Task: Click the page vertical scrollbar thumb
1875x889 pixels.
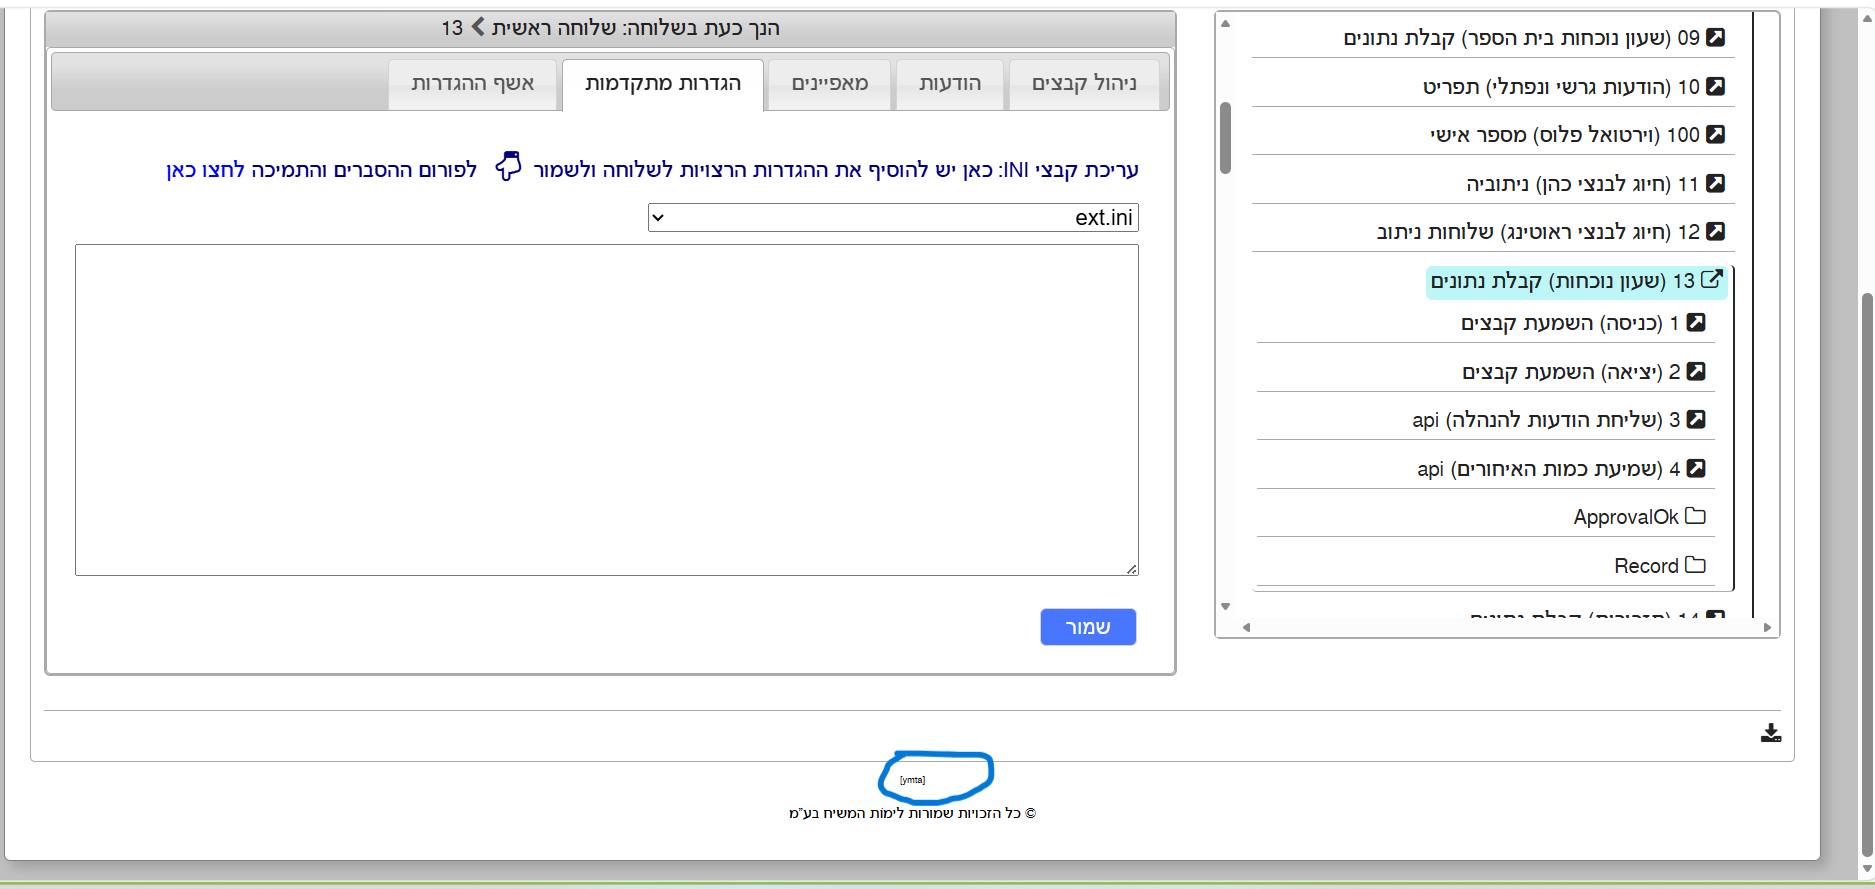Action: pyautogui.click(x=1866, y=576)
